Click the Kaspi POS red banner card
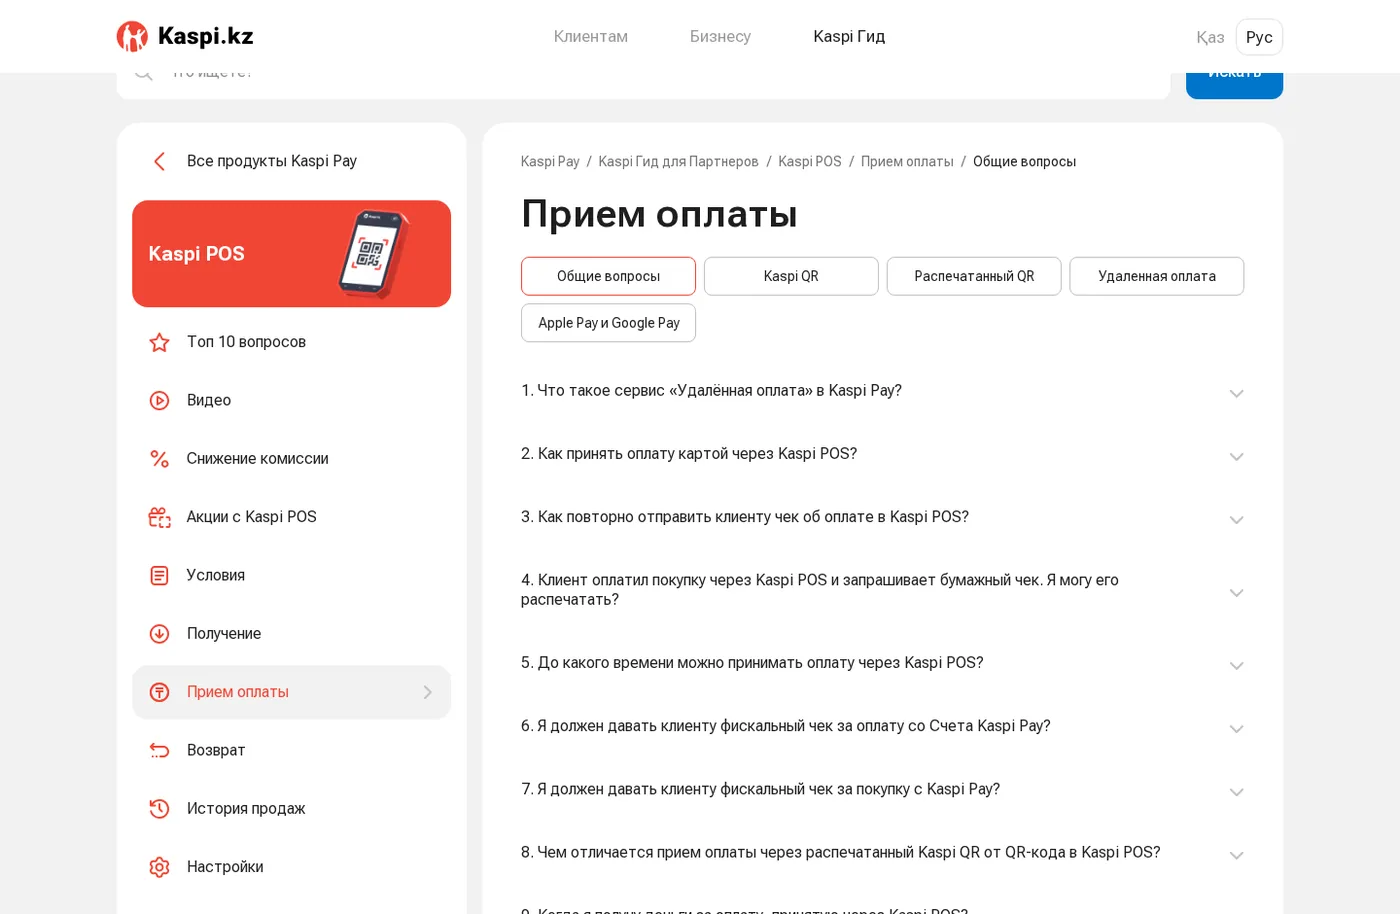 click(x=291, y=254)
